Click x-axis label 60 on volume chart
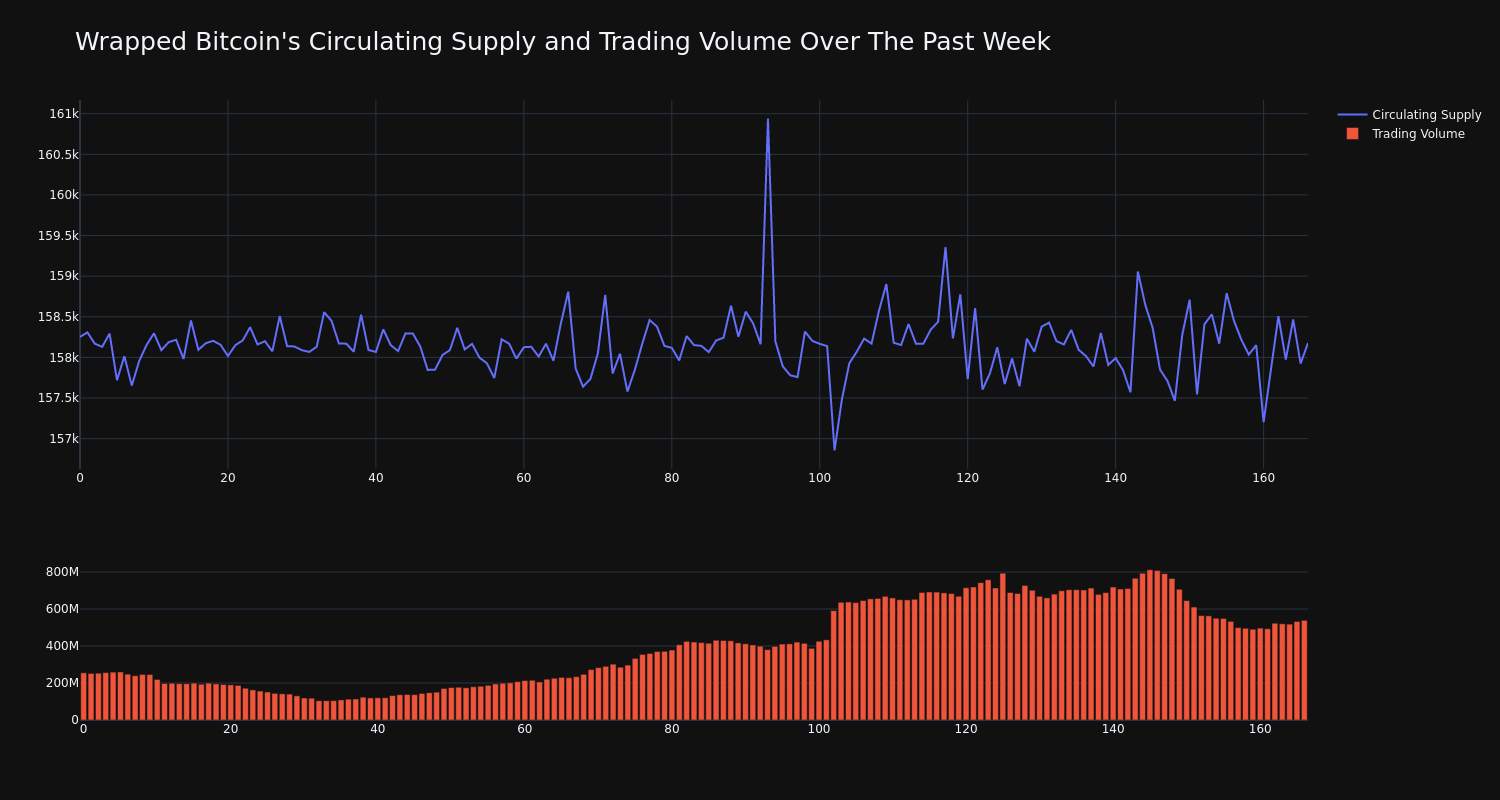Screen dimensions: 1500x800 click(x=525, y=729)
